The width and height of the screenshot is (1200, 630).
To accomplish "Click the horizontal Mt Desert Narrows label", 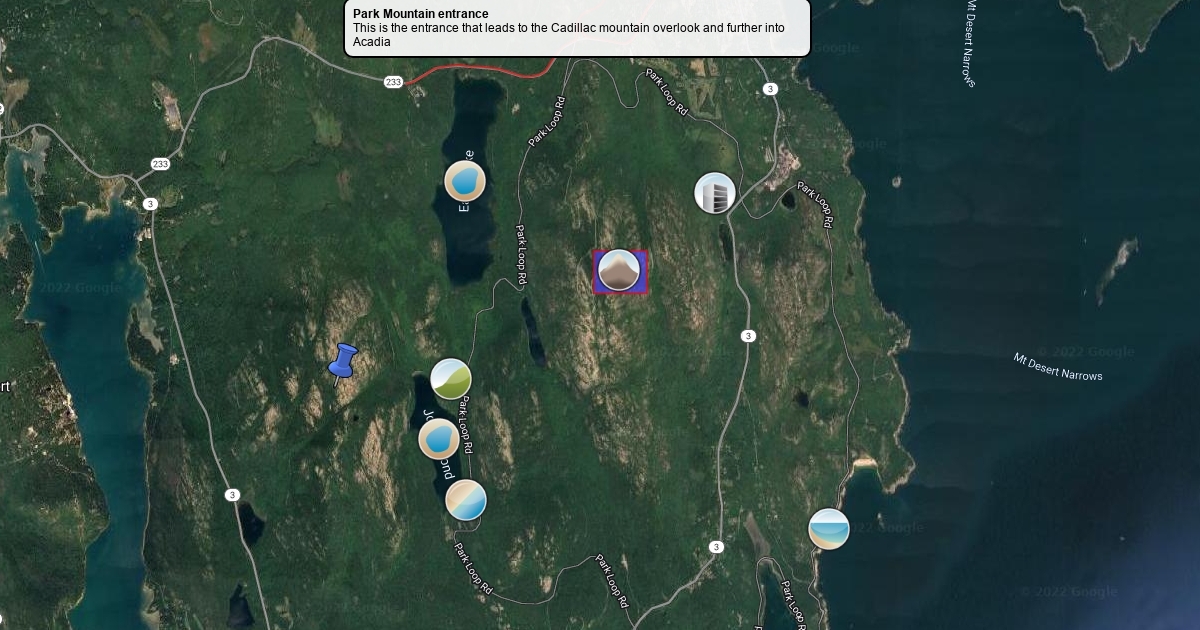I will (x=1057, y=367).
